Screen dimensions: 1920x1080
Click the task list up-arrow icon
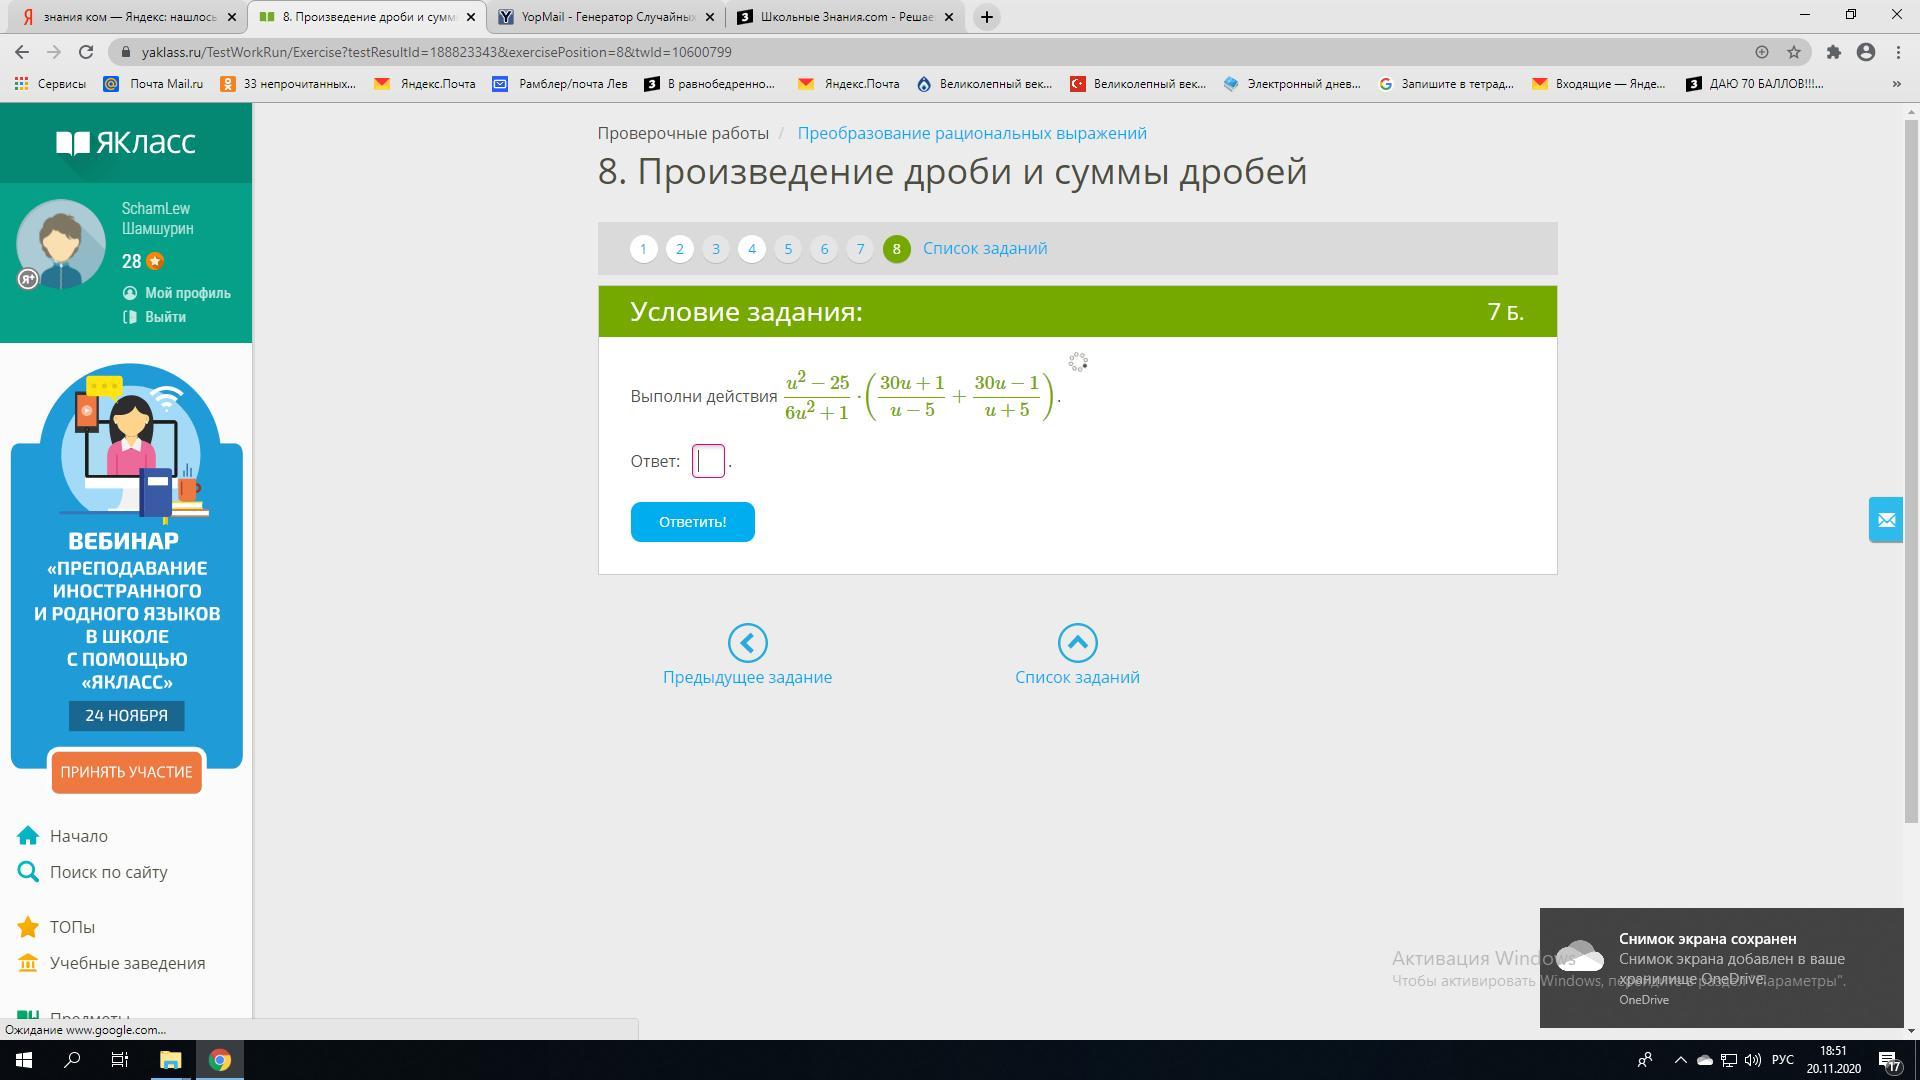point(1077,643)
